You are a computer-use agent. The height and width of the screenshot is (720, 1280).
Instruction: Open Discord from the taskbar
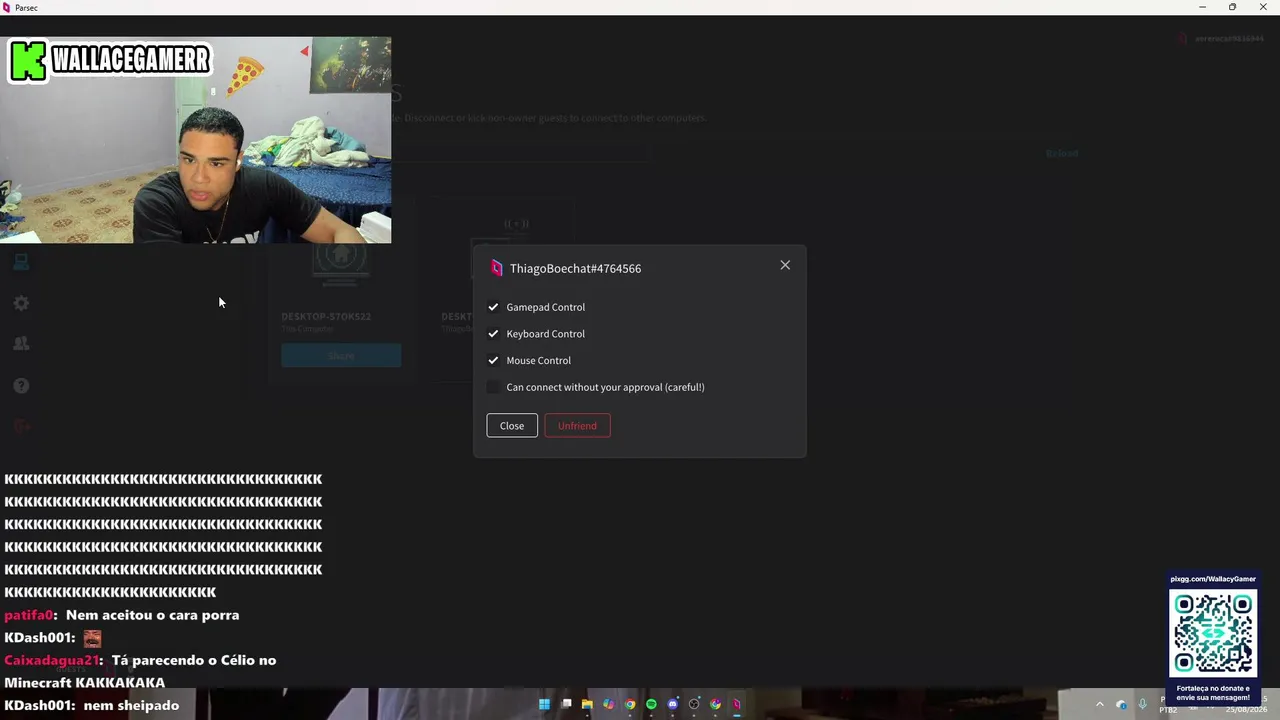673,704
